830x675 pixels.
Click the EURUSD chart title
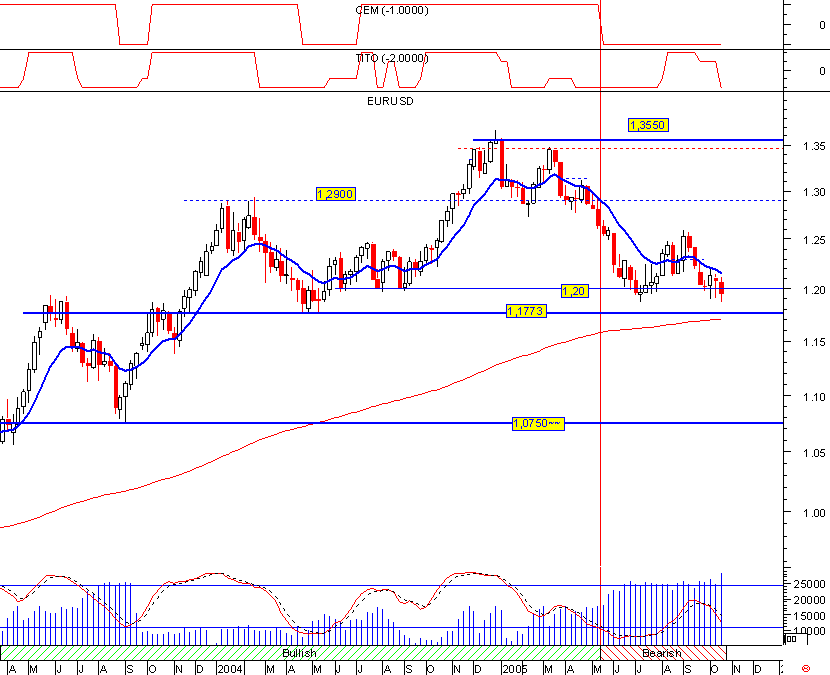pyautogui.click(x=390, y=101)
